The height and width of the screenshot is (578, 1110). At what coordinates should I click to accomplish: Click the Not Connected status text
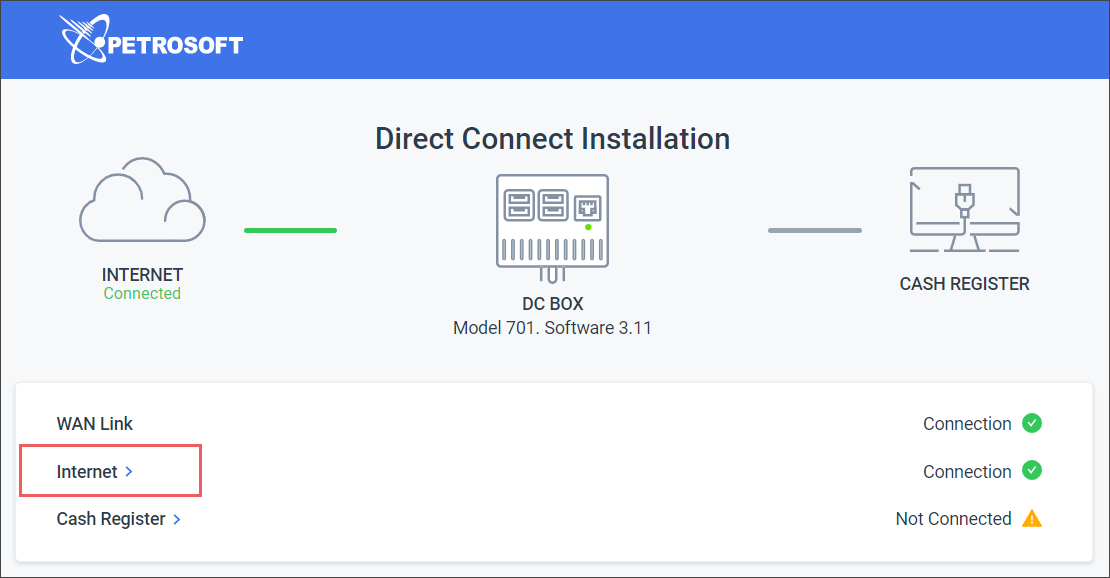(953, 519)
